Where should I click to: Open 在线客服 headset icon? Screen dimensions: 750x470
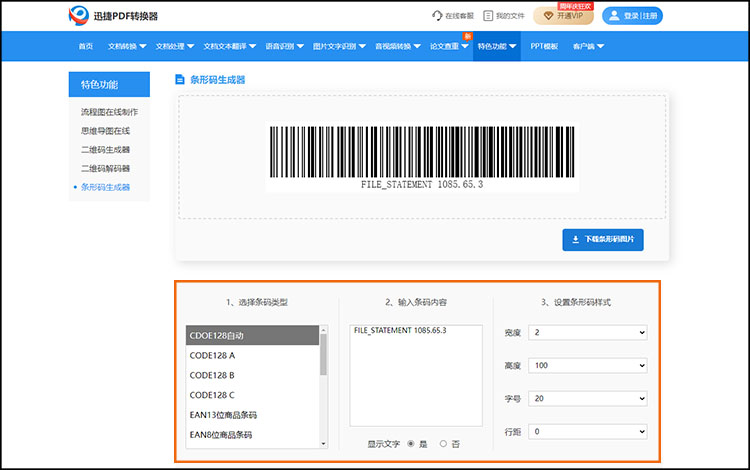437,15
